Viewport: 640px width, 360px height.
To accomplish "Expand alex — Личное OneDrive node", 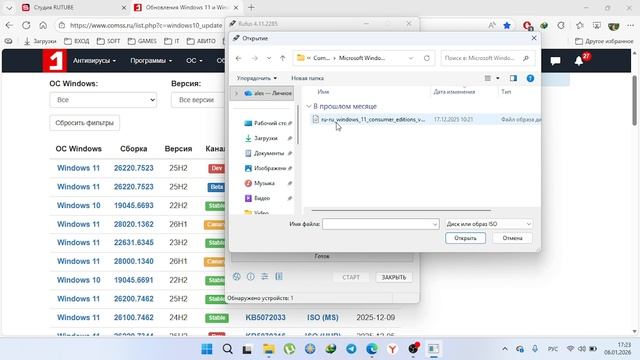I will [x=236, y=93].
